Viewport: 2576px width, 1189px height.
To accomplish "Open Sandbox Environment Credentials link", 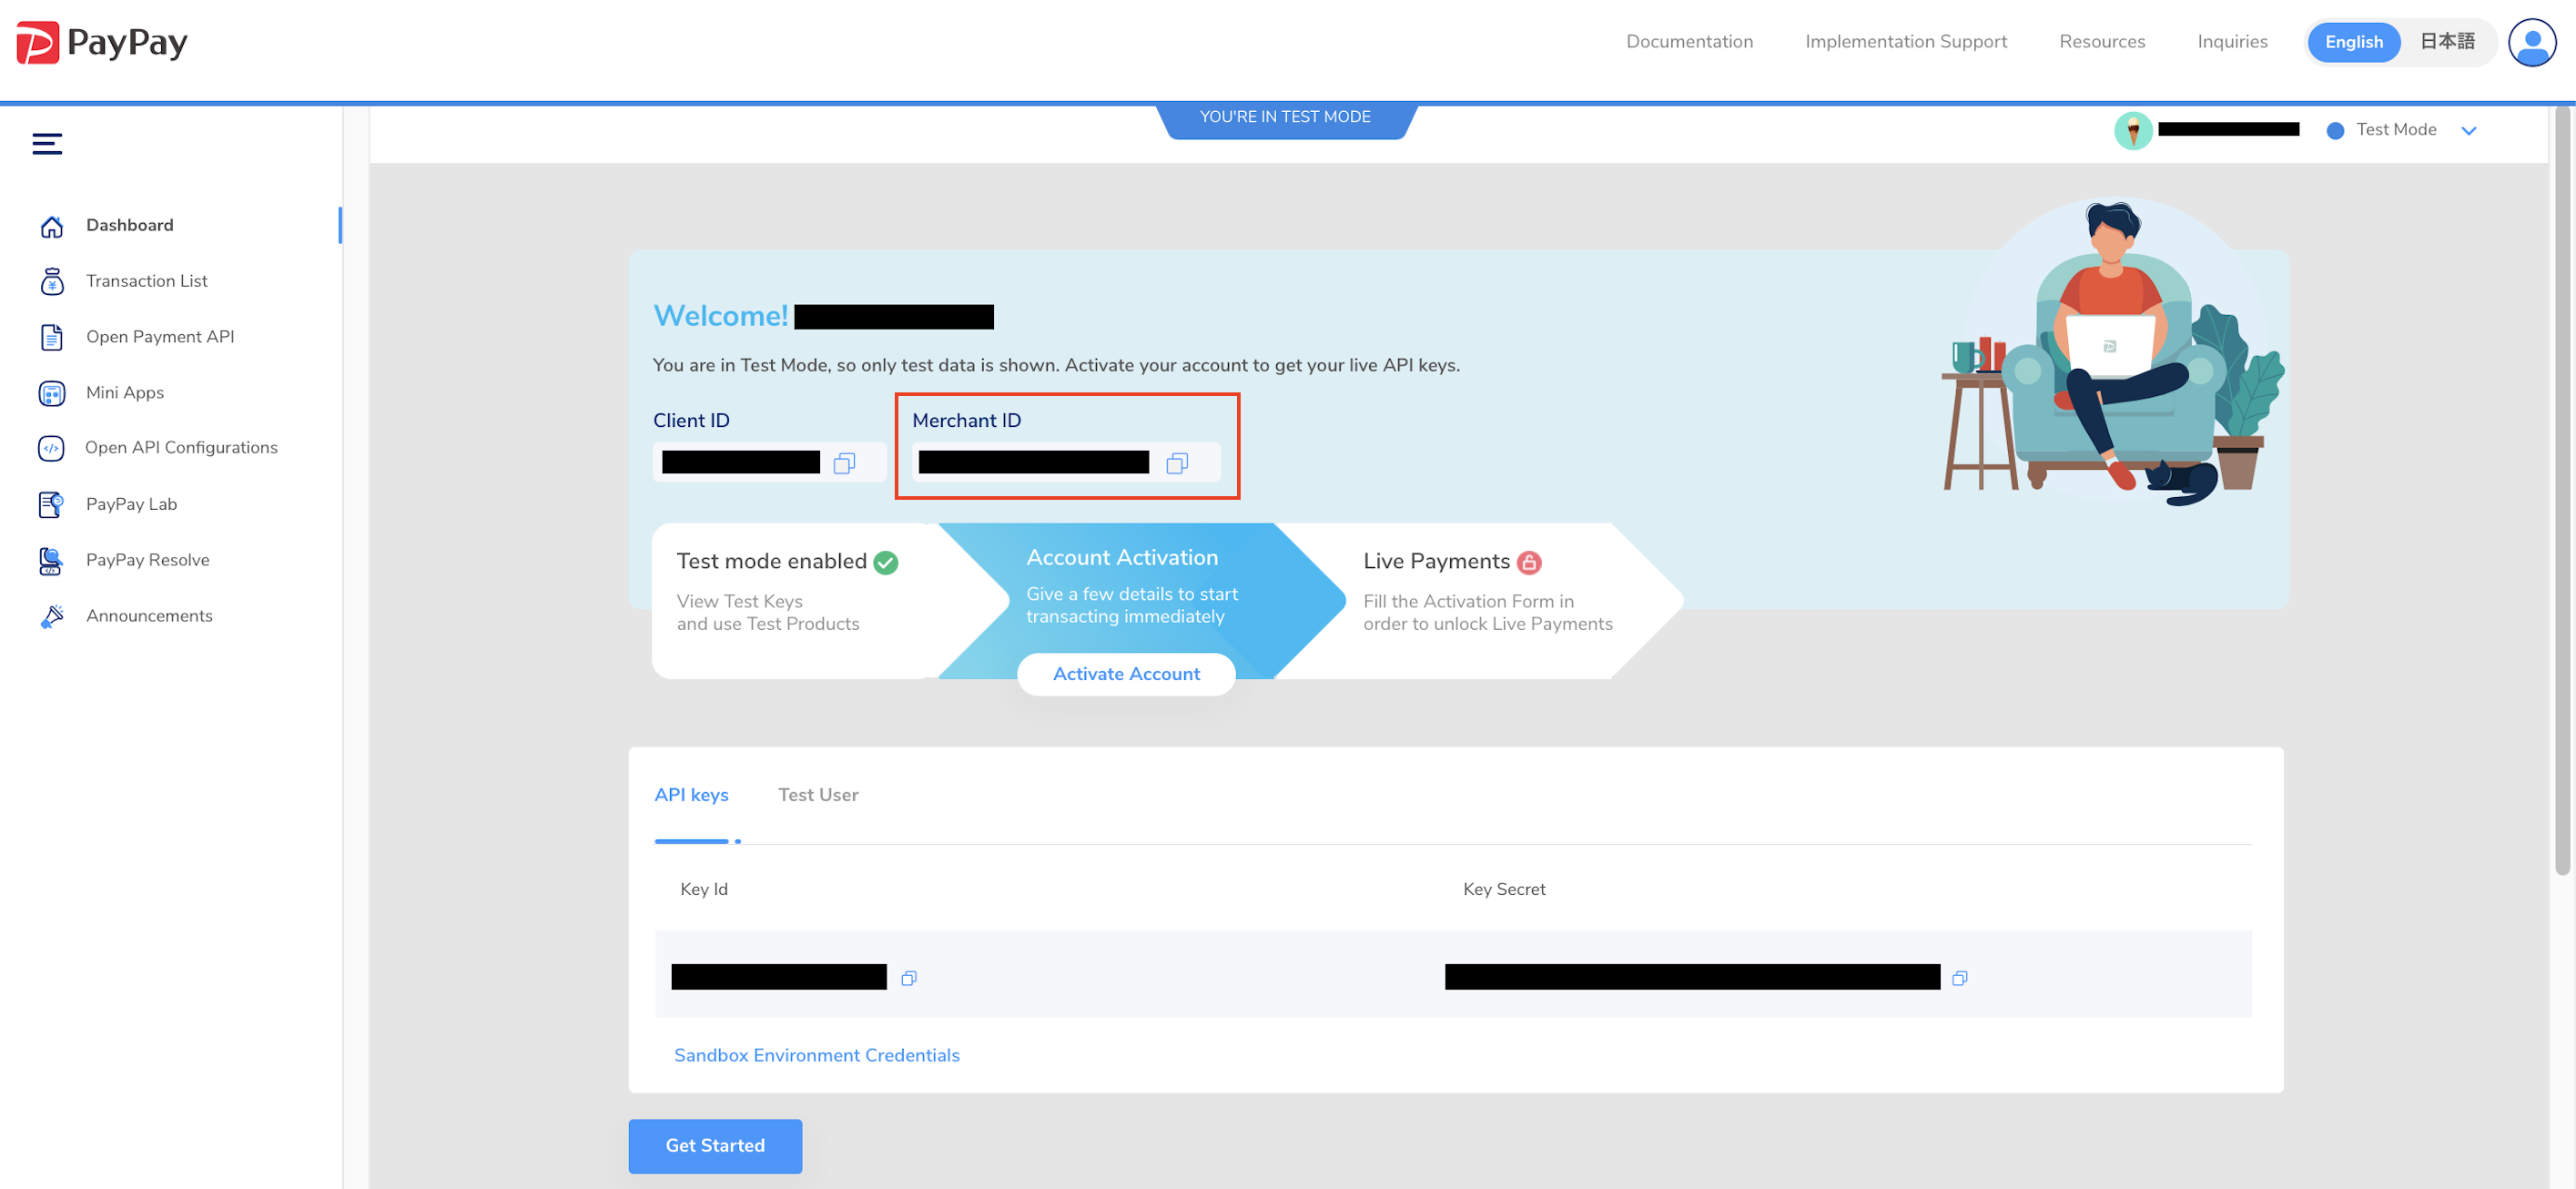I will pyautogui.click(x=816, y=1055).
